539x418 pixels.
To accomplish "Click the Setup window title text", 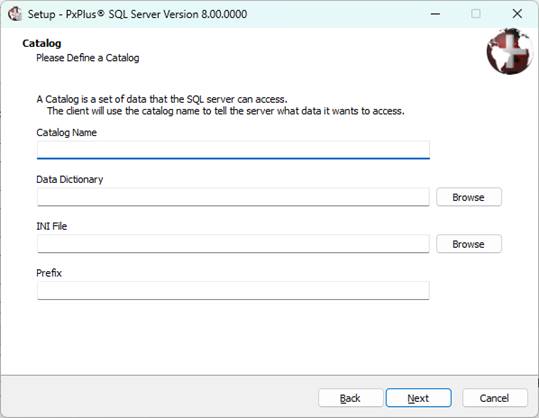I will (137, 14).
